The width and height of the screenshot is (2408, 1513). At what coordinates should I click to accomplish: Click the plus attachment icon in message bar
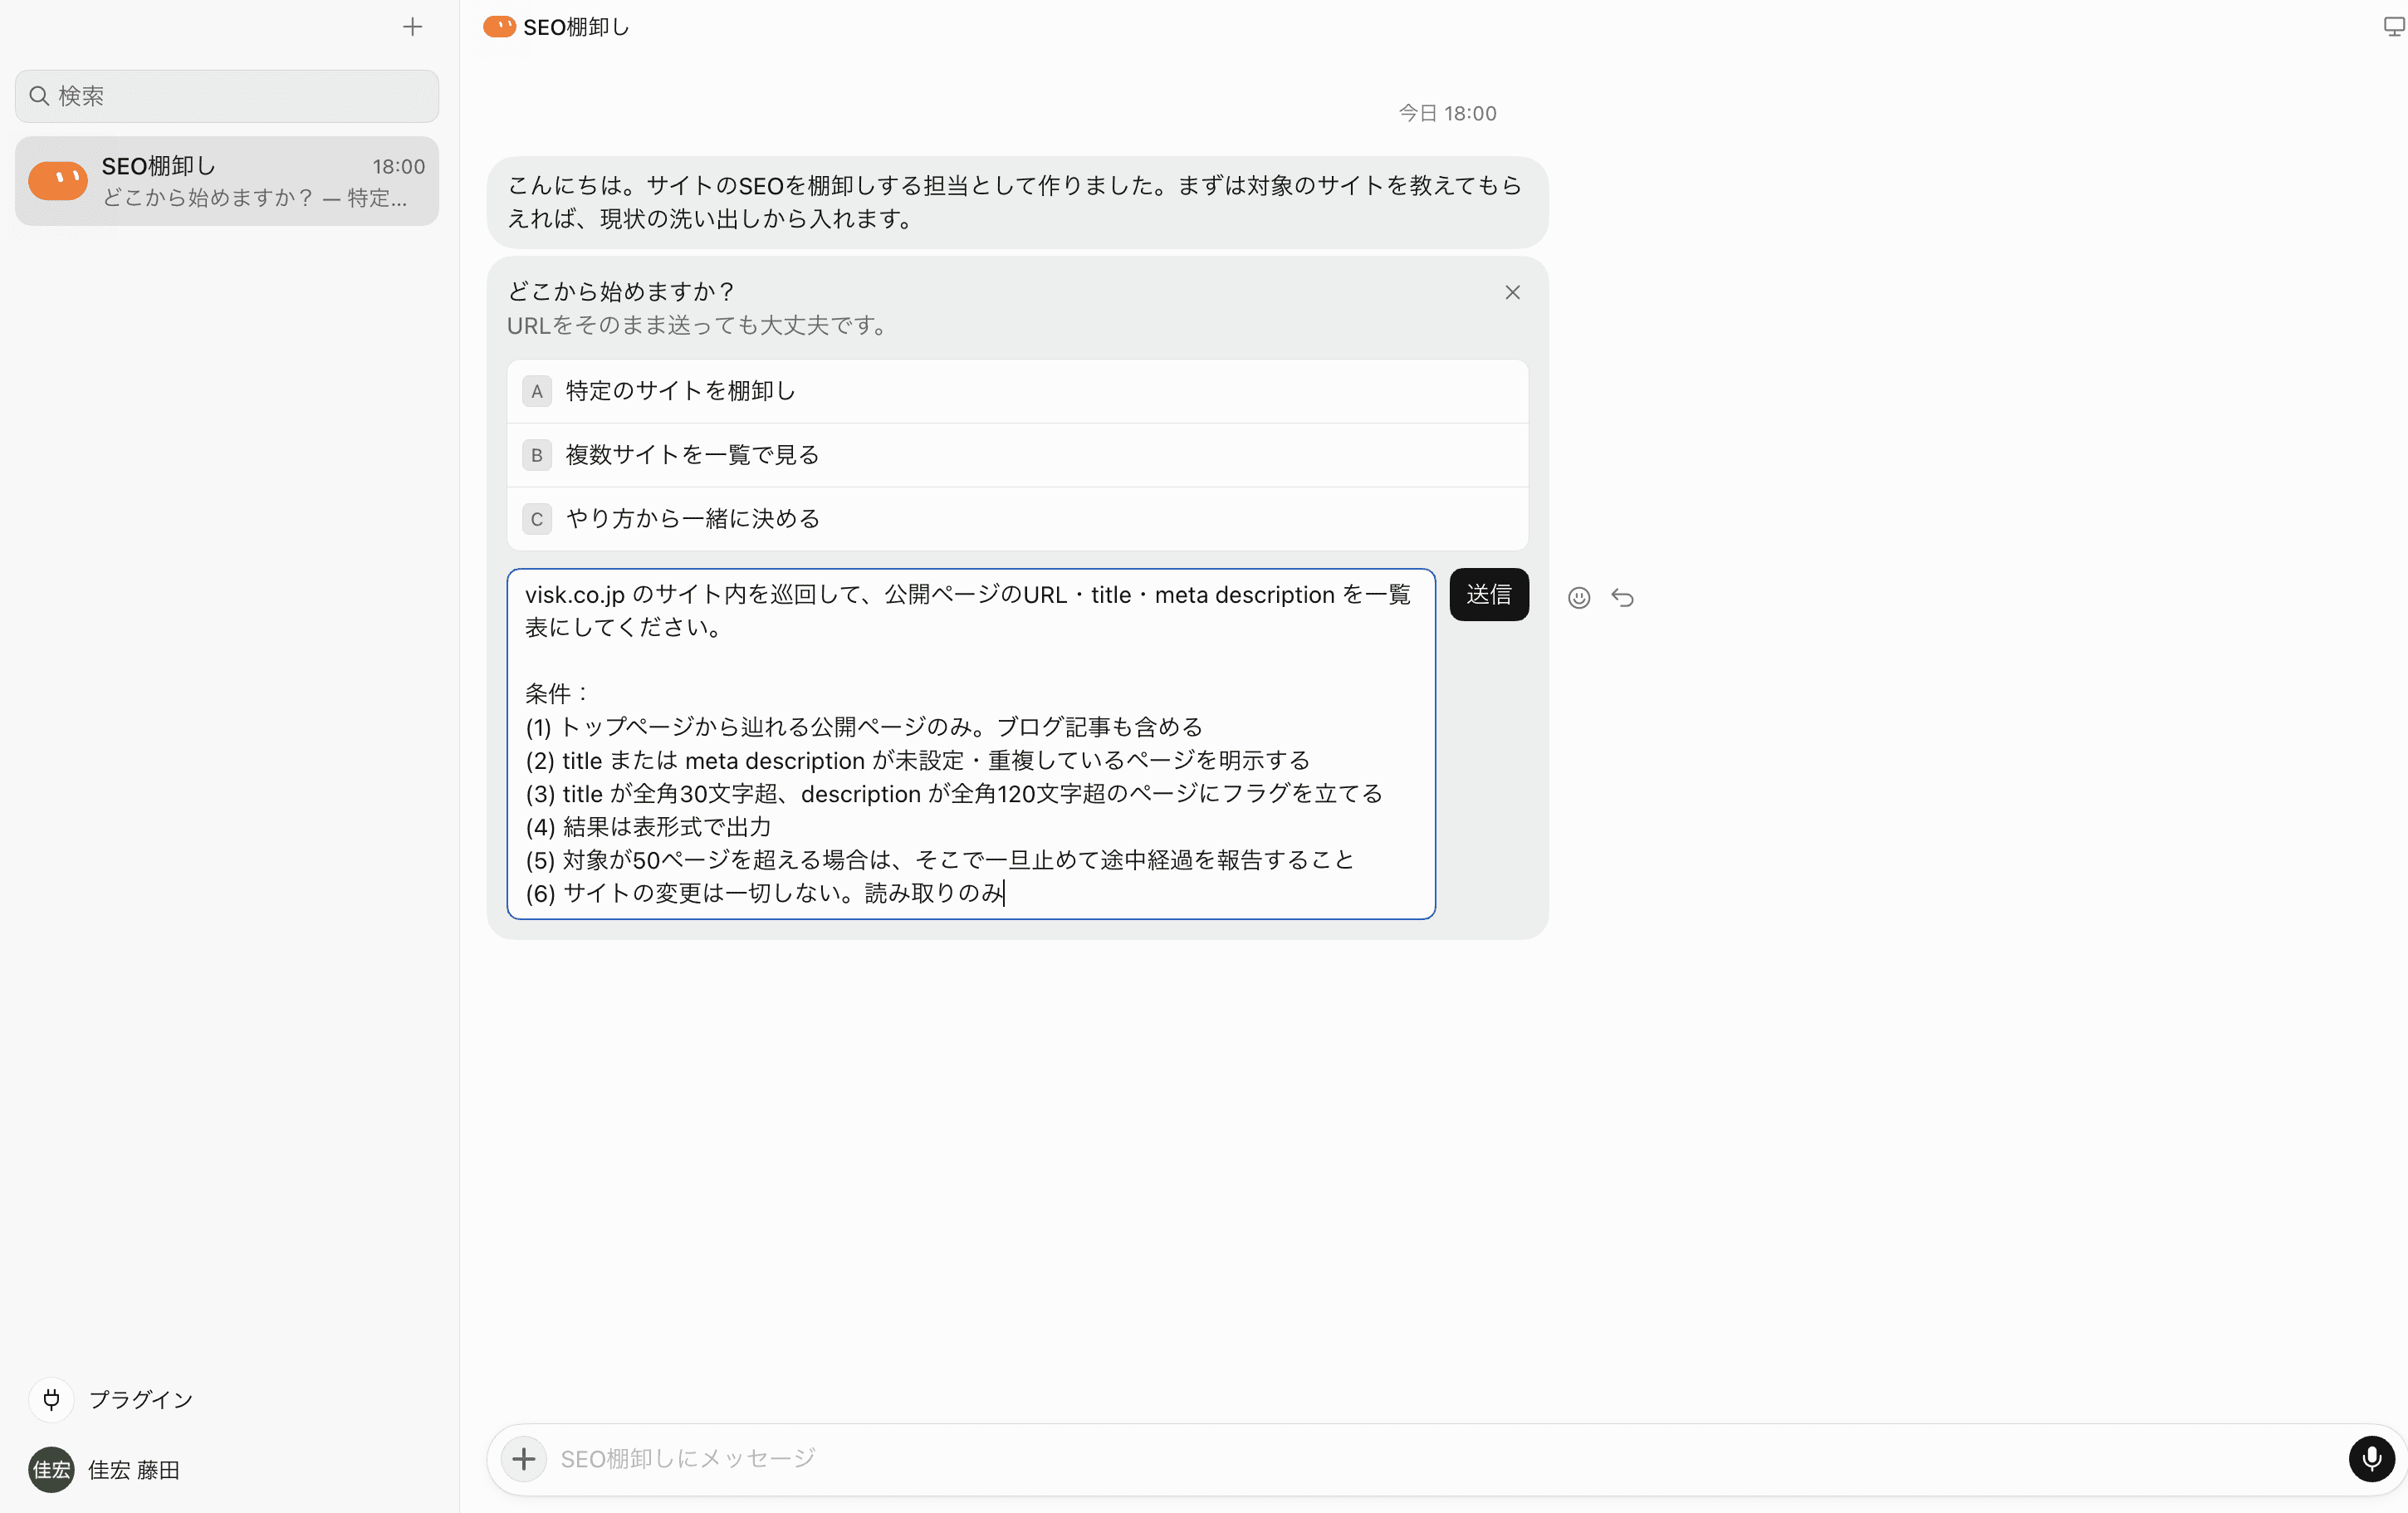click(524, 1459)
